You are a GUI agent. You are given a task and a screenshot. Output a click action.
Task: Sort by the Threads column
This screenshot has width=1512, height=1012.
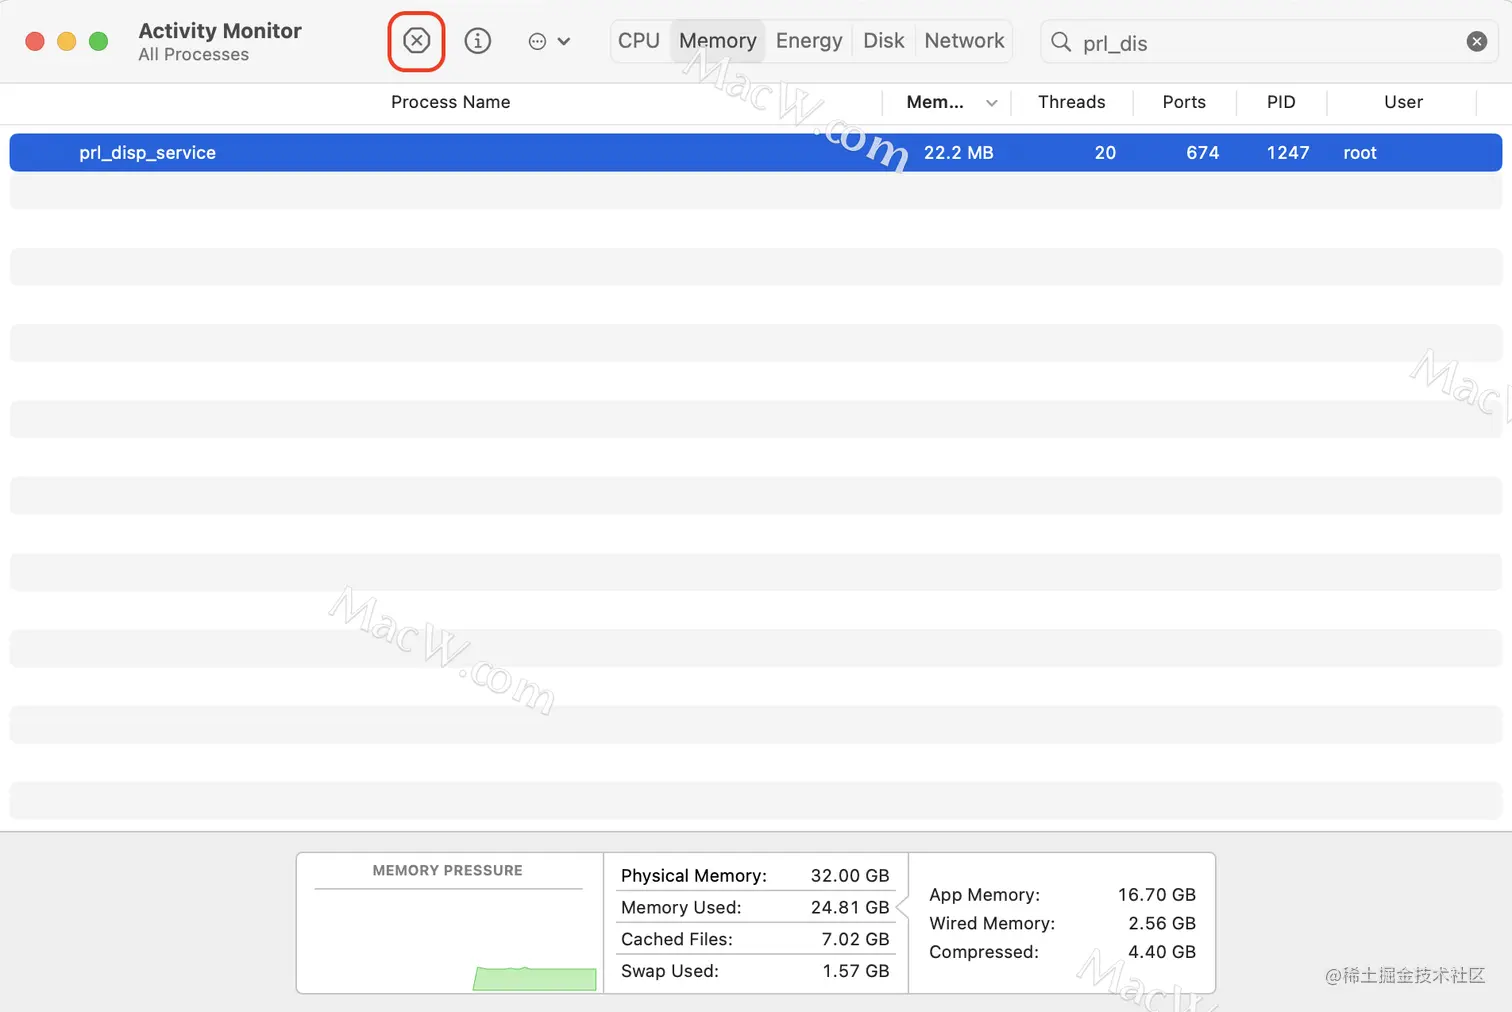tap(1071, 102)
